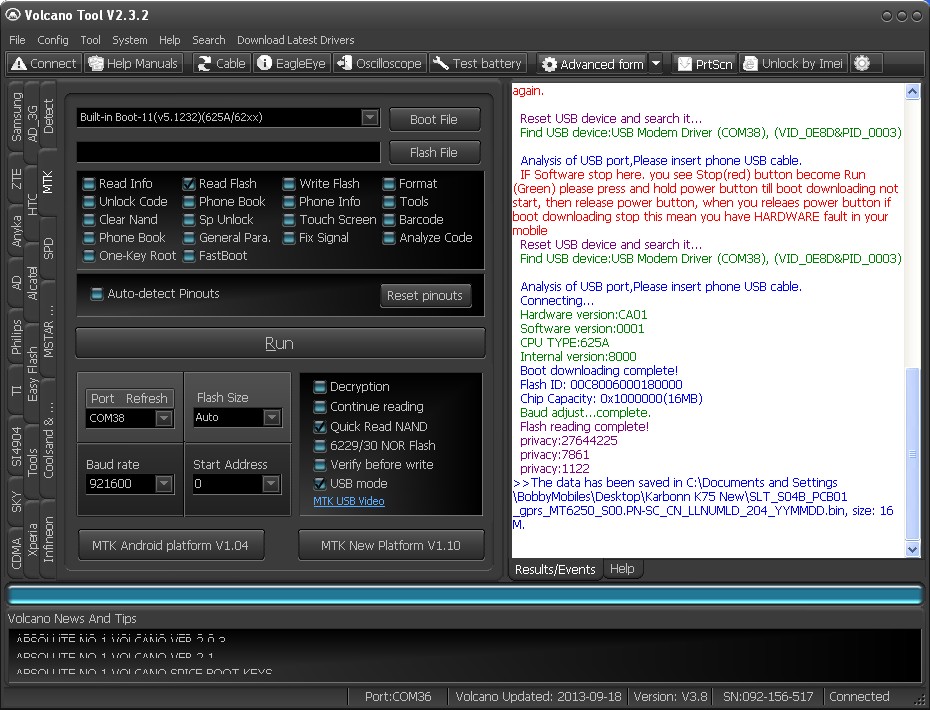Switch to the Samsung side tab
Image resolution: width=930 pixels, height=710 pixels.
(x=17, y=117)
